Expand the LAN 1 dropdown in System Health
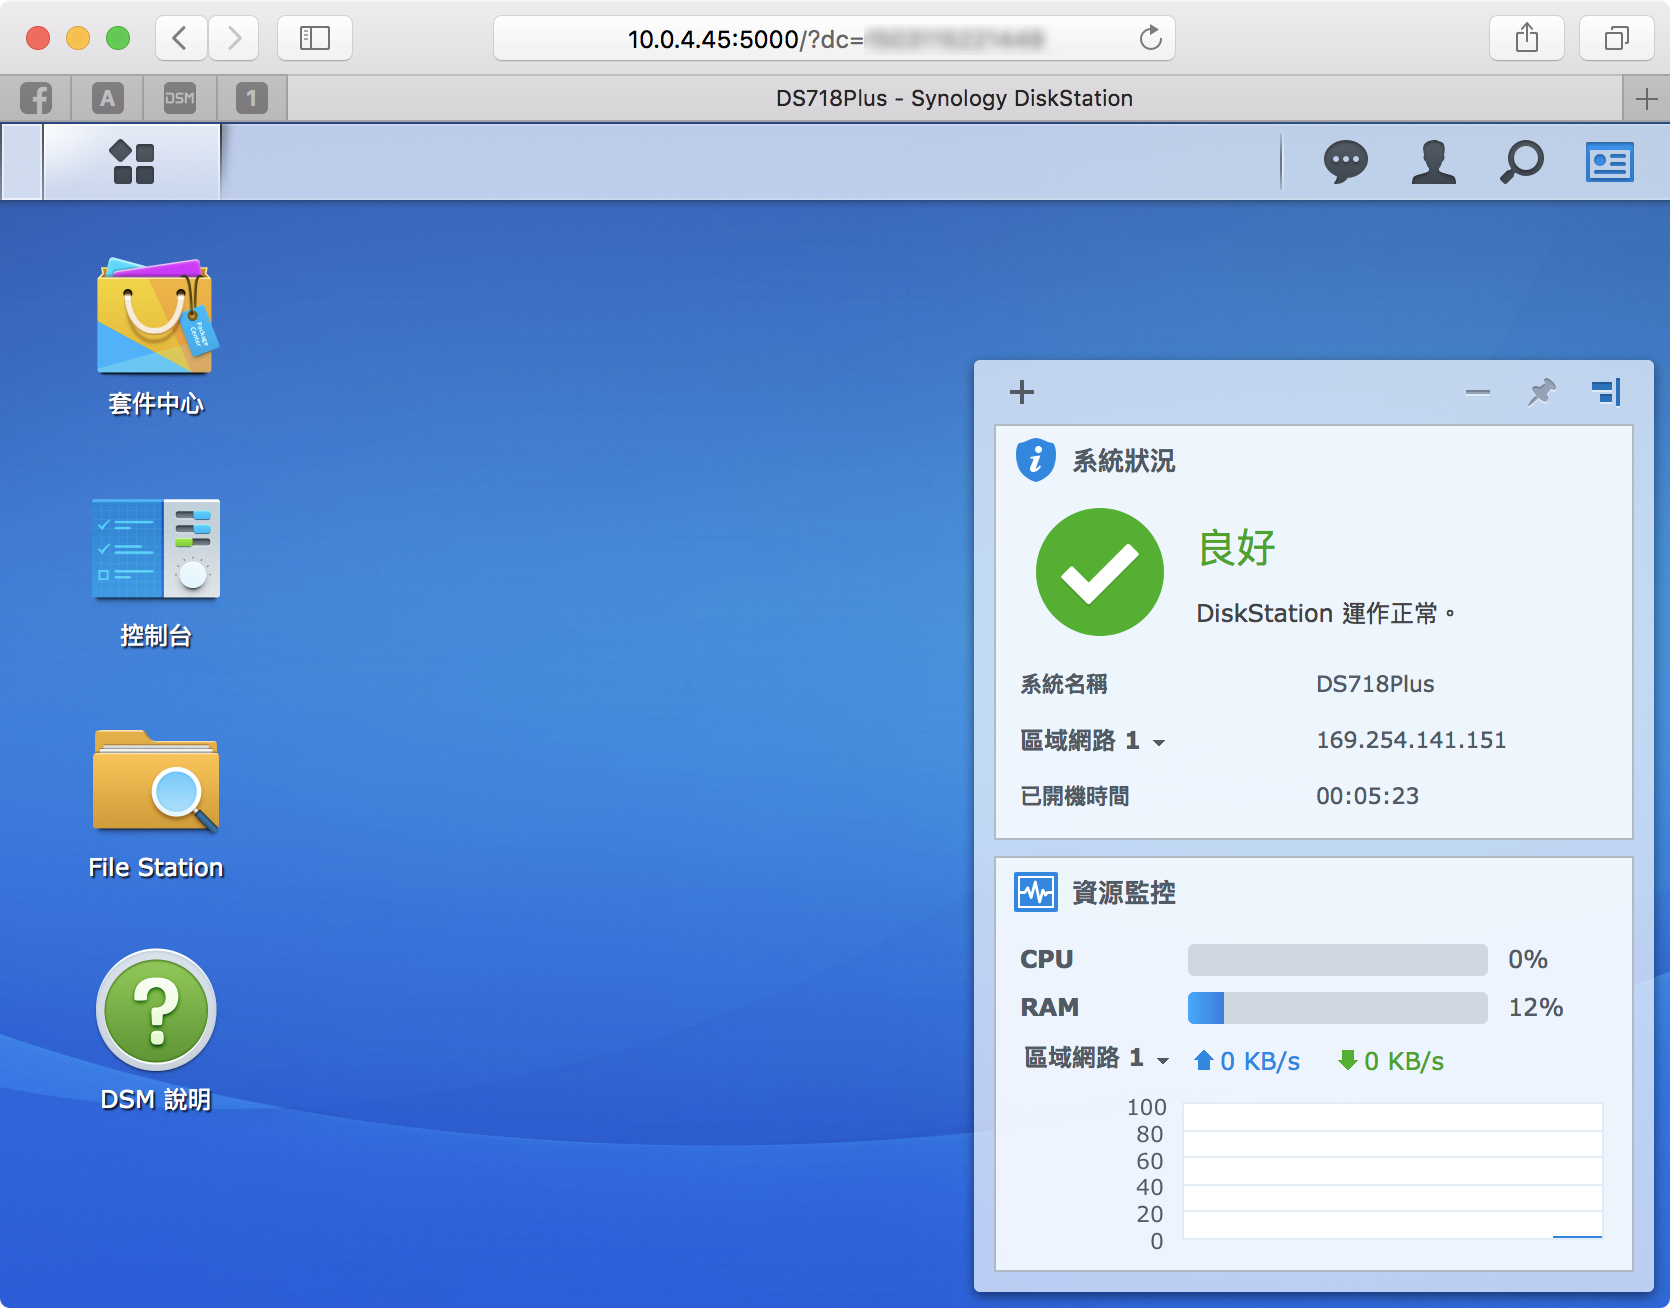 pyautogui.click(x=1159, y=742)
